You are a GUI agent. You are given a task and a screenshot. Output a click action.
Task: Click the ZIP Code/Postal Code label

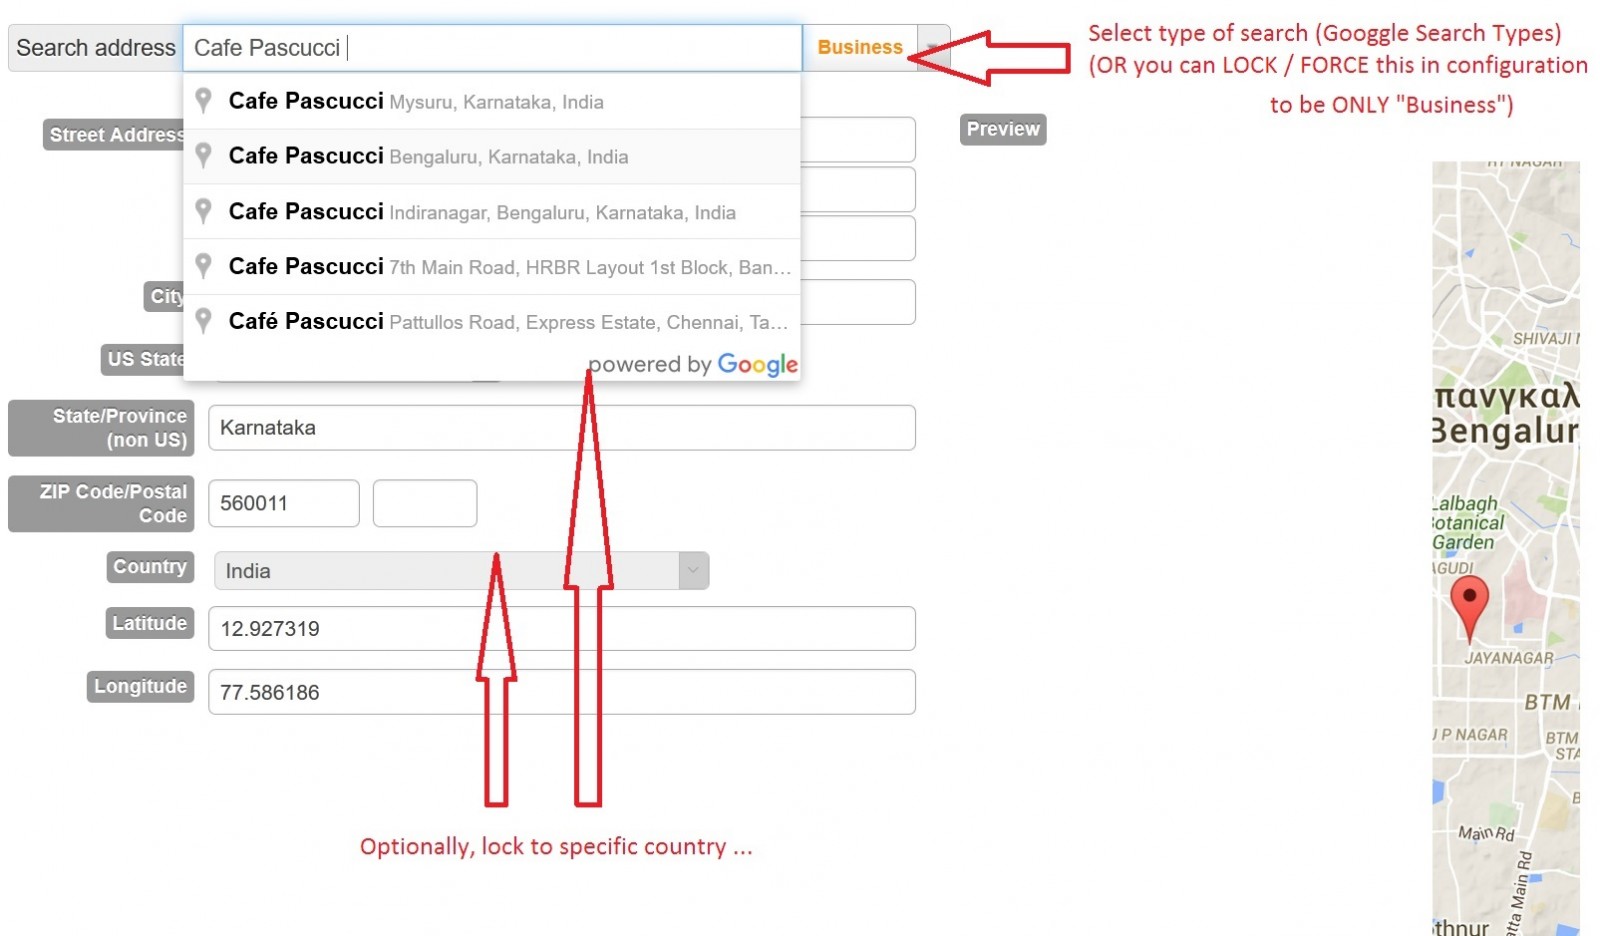pyautogui.click(x=101, y=504)
